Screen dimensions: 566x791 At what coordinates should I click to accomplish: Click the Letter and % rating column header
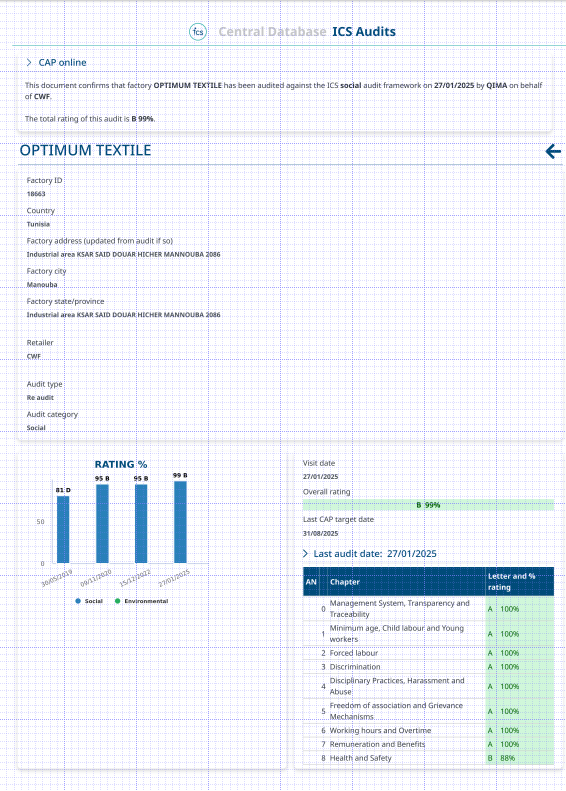point(520,582)
